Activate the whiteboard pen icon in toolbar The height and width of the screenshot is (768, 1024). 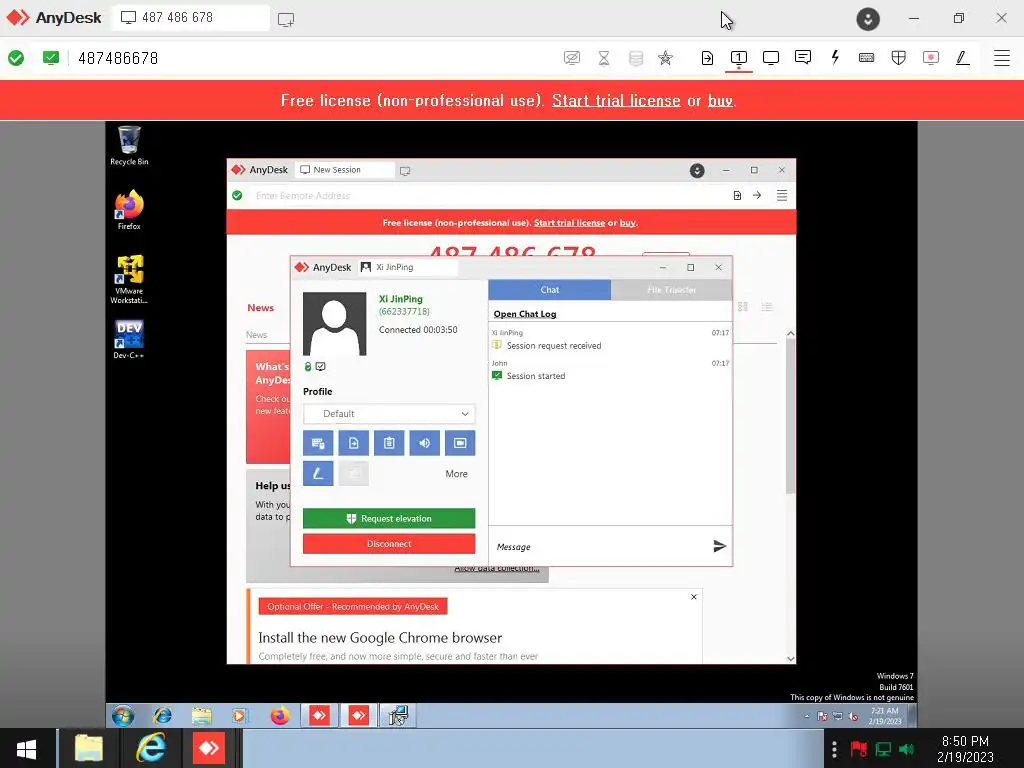coord(963,58)
